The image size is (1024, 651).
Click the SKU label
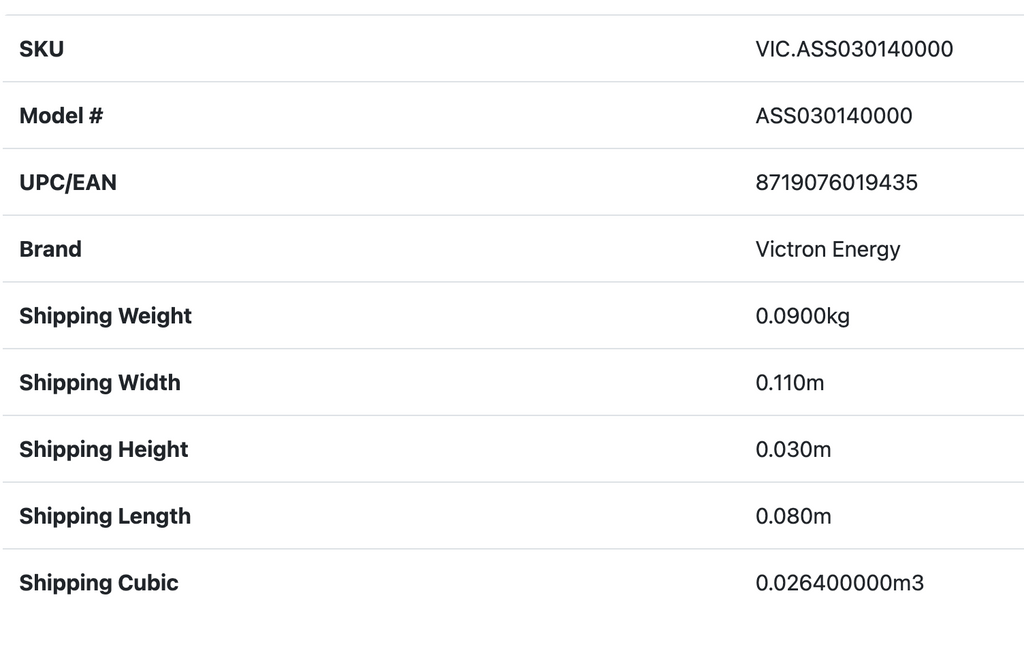(41, 49)
